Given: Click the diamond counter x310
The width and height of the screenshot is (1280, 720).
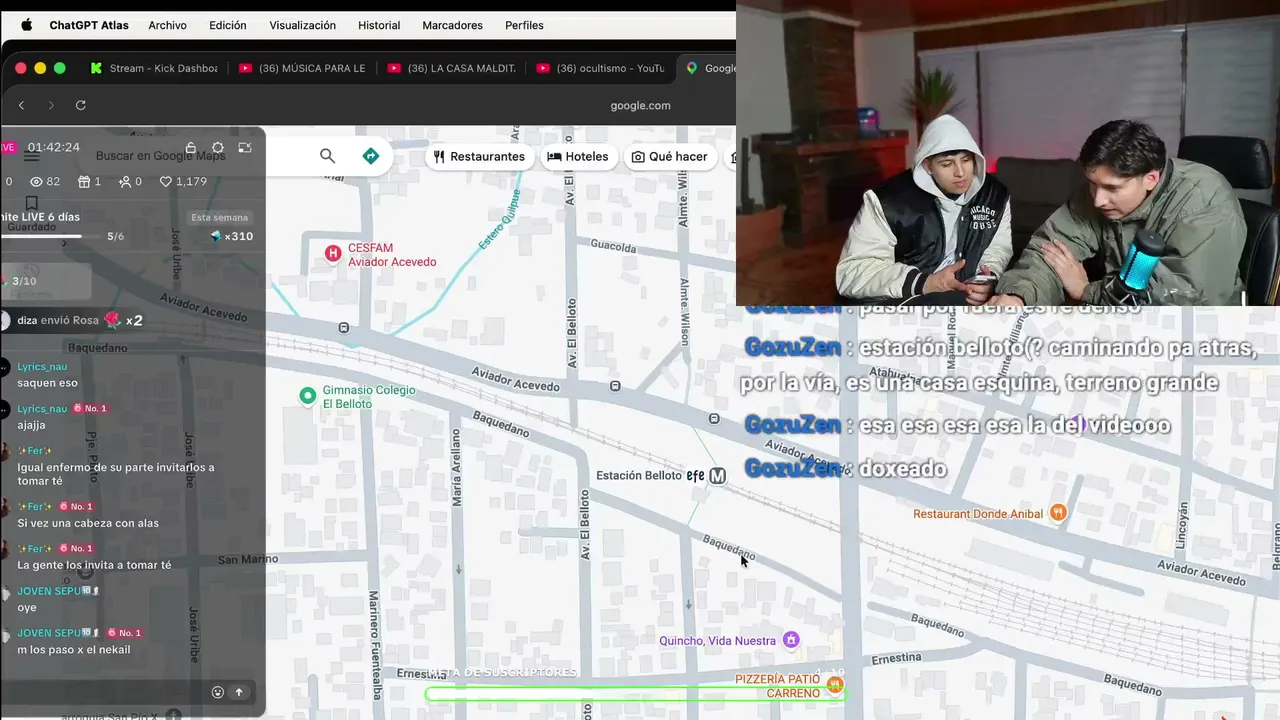Looking at the screenshot, I should [x=231, y=237].
